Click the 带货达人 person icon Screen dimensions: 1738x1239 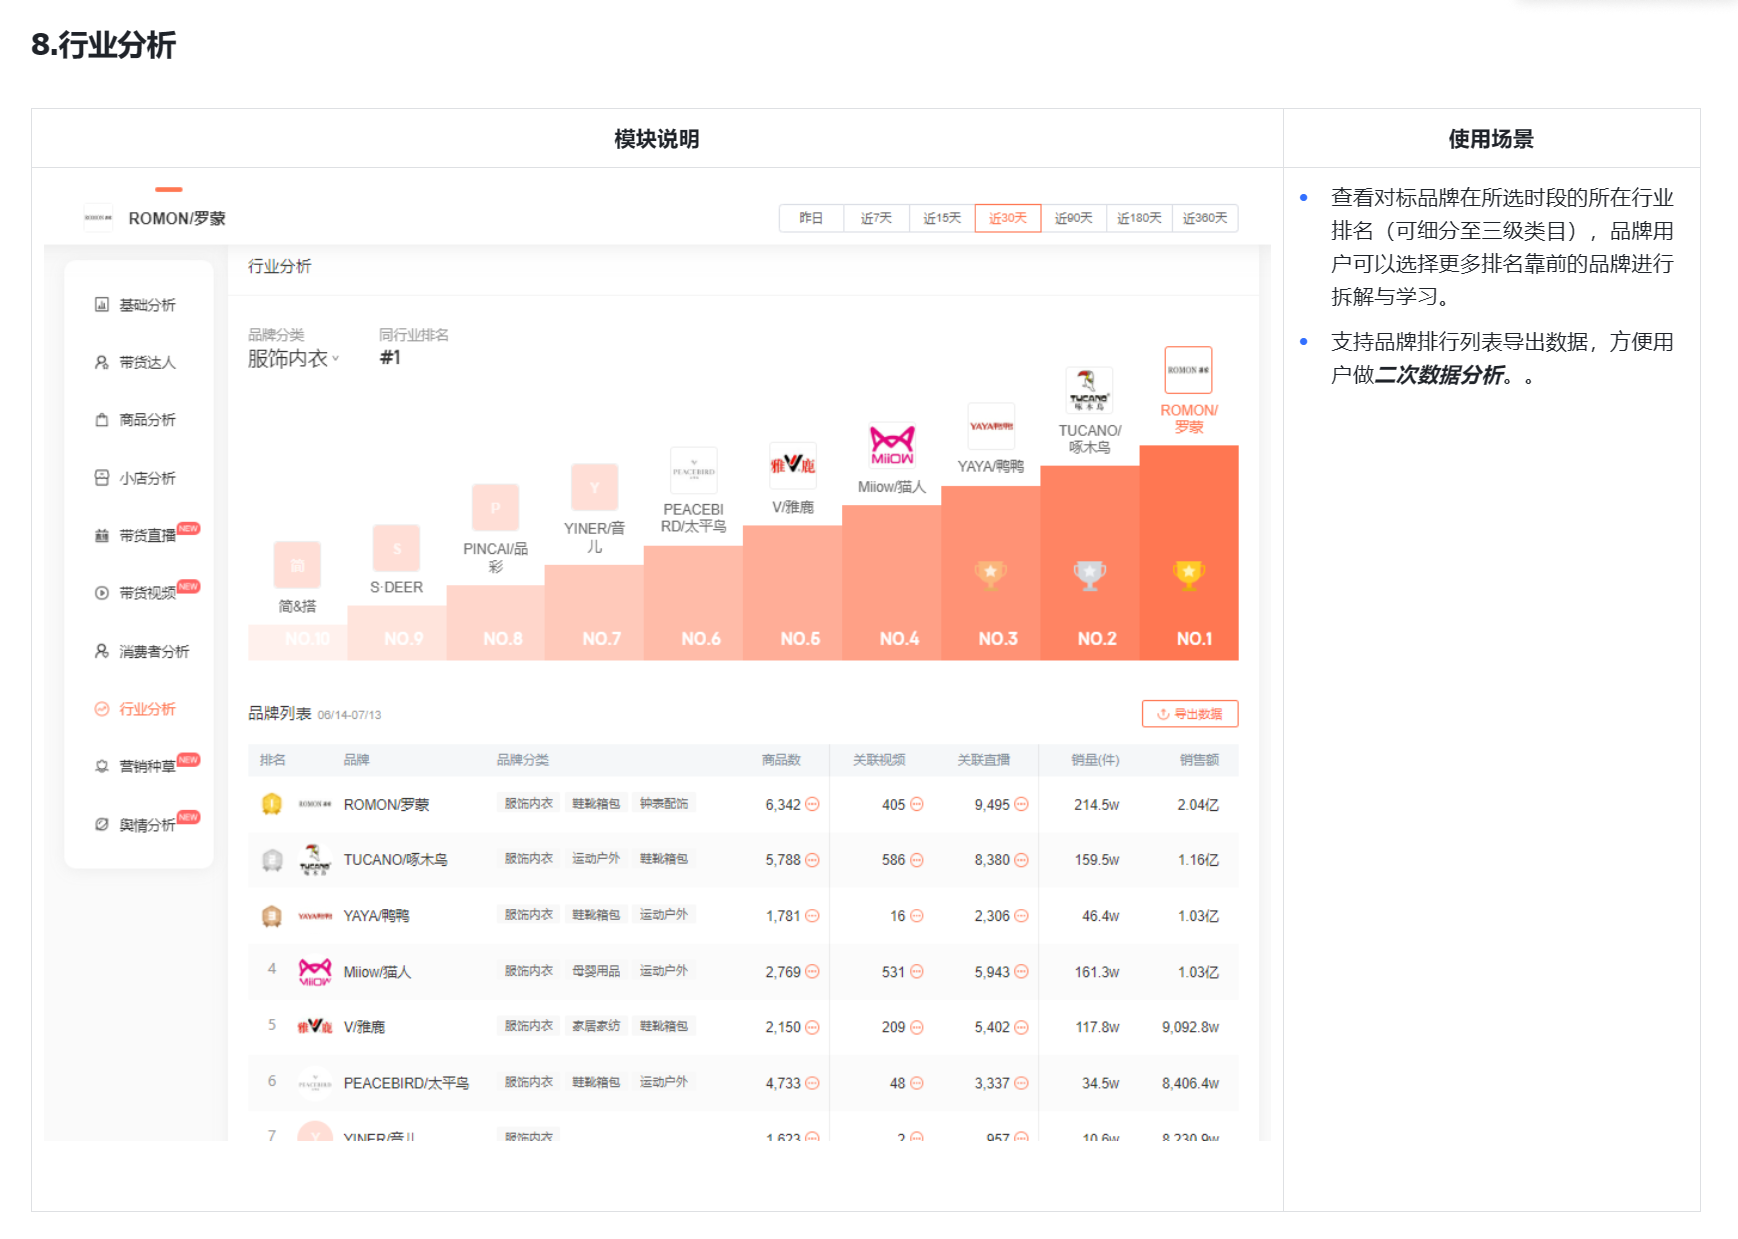[101, 362]
